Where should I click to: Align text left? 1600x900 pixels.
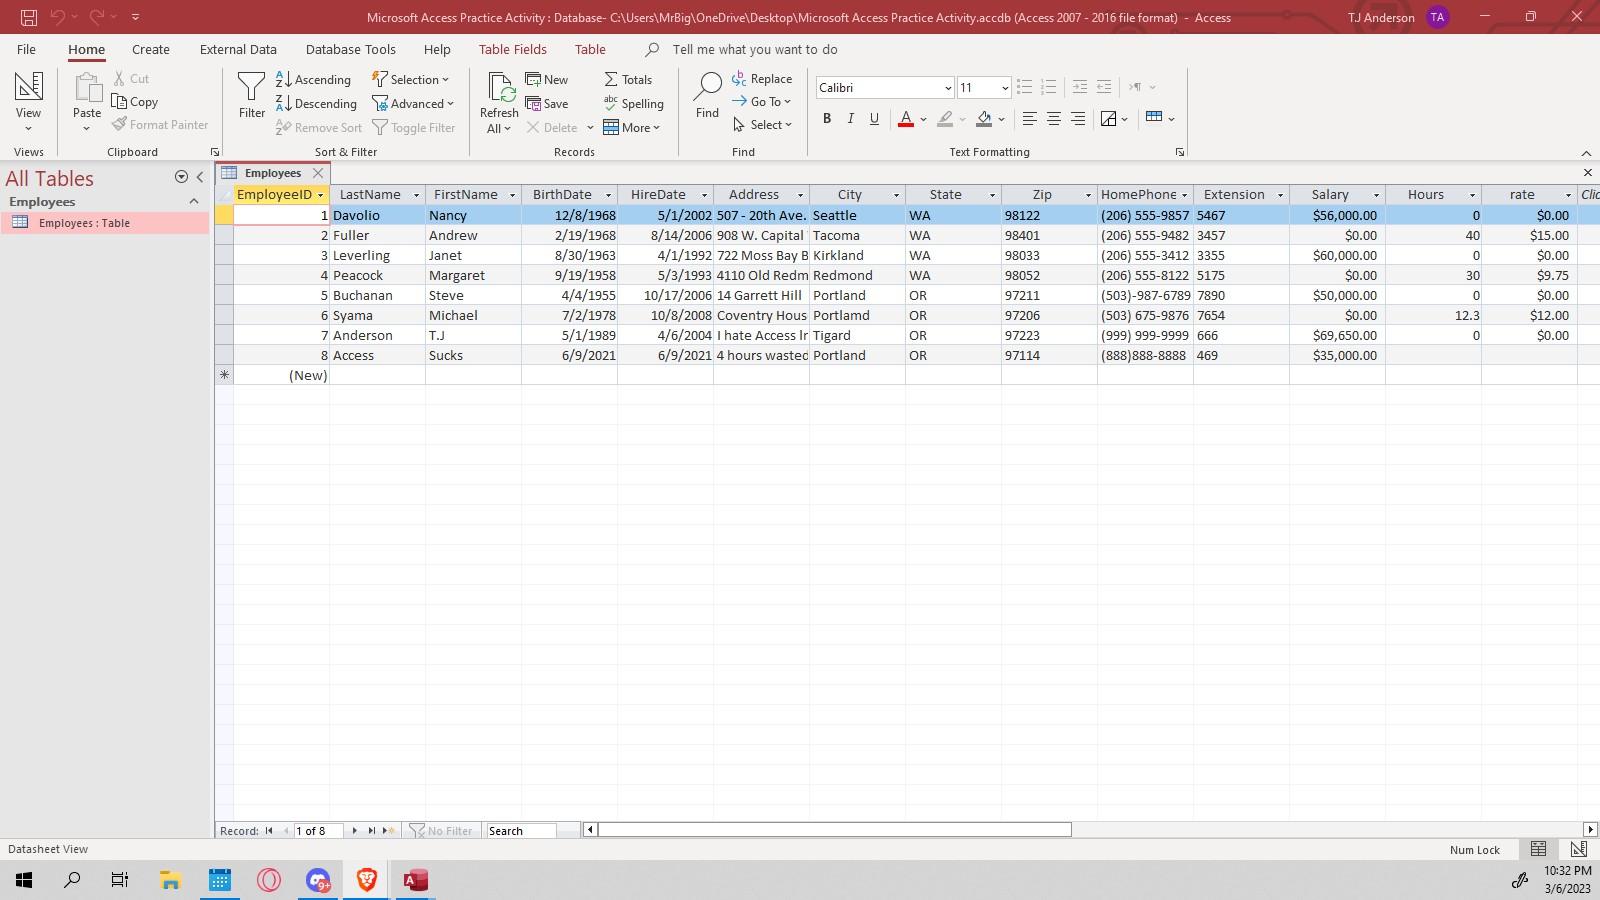[1029, 118]
